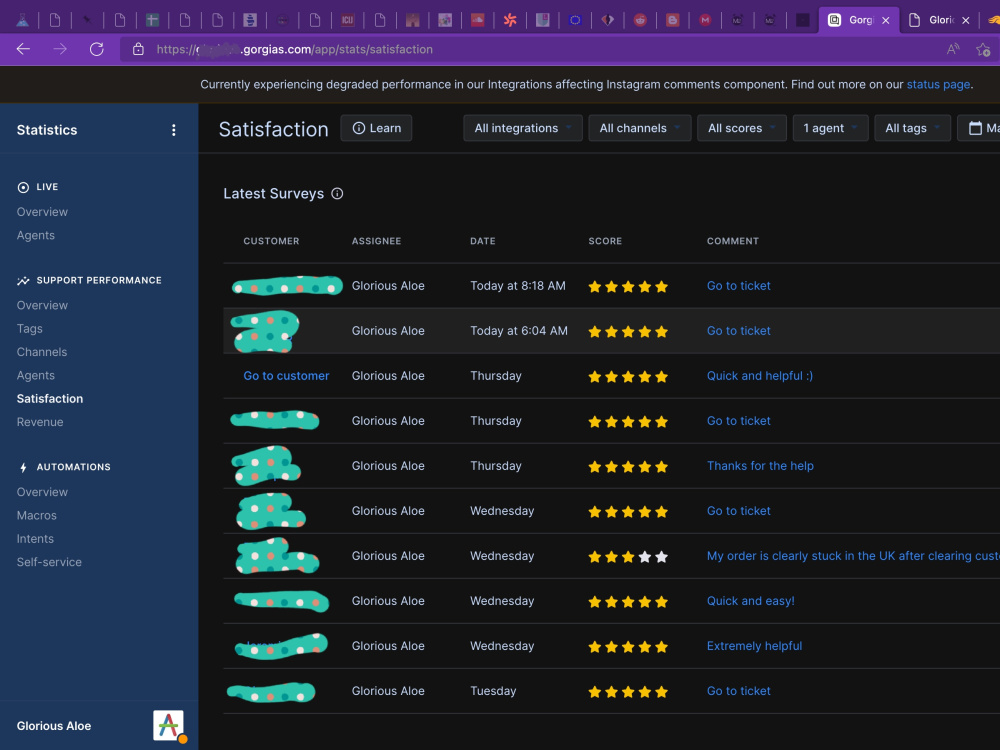Viewport: 1000px width, 750px height.
Task: Open the status page link
Action: [938, 84]
